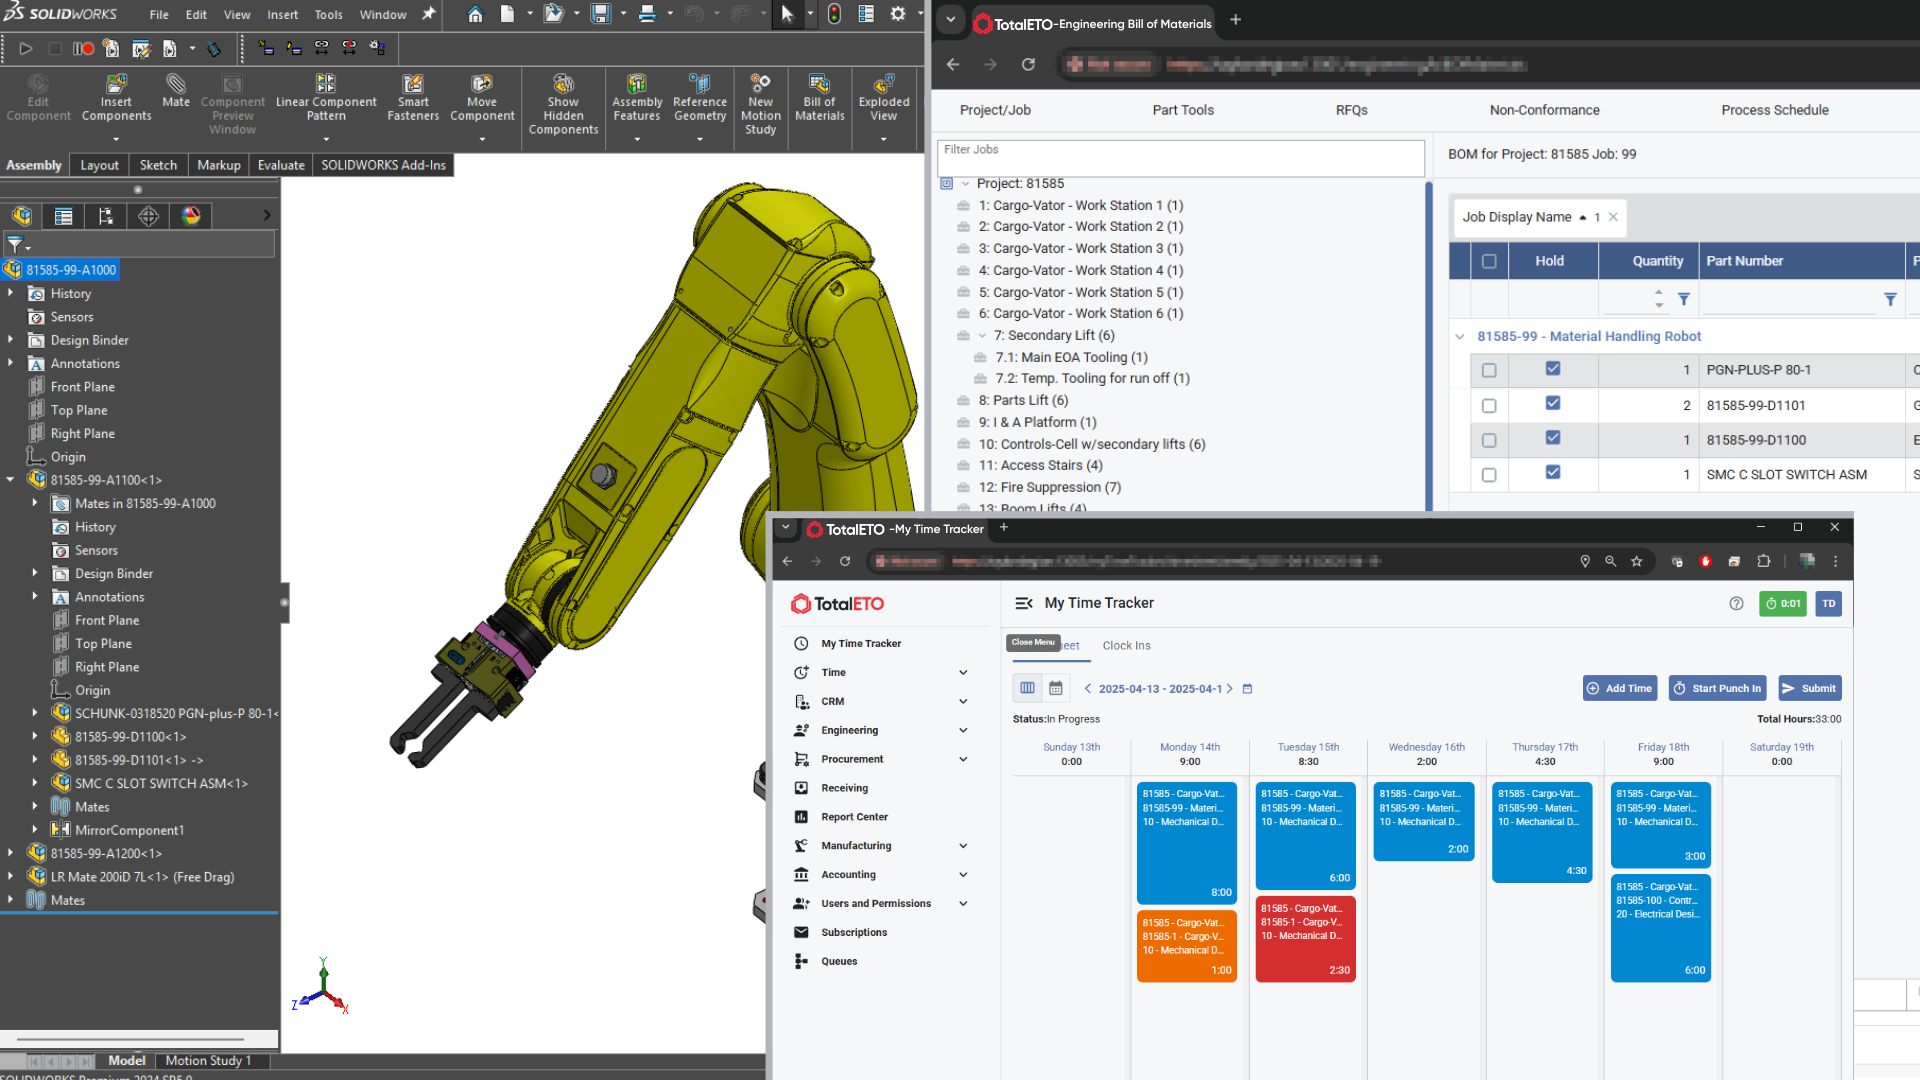Select the PGN-PLUS-P 80-1 row checkbox

click(1489, 370)
